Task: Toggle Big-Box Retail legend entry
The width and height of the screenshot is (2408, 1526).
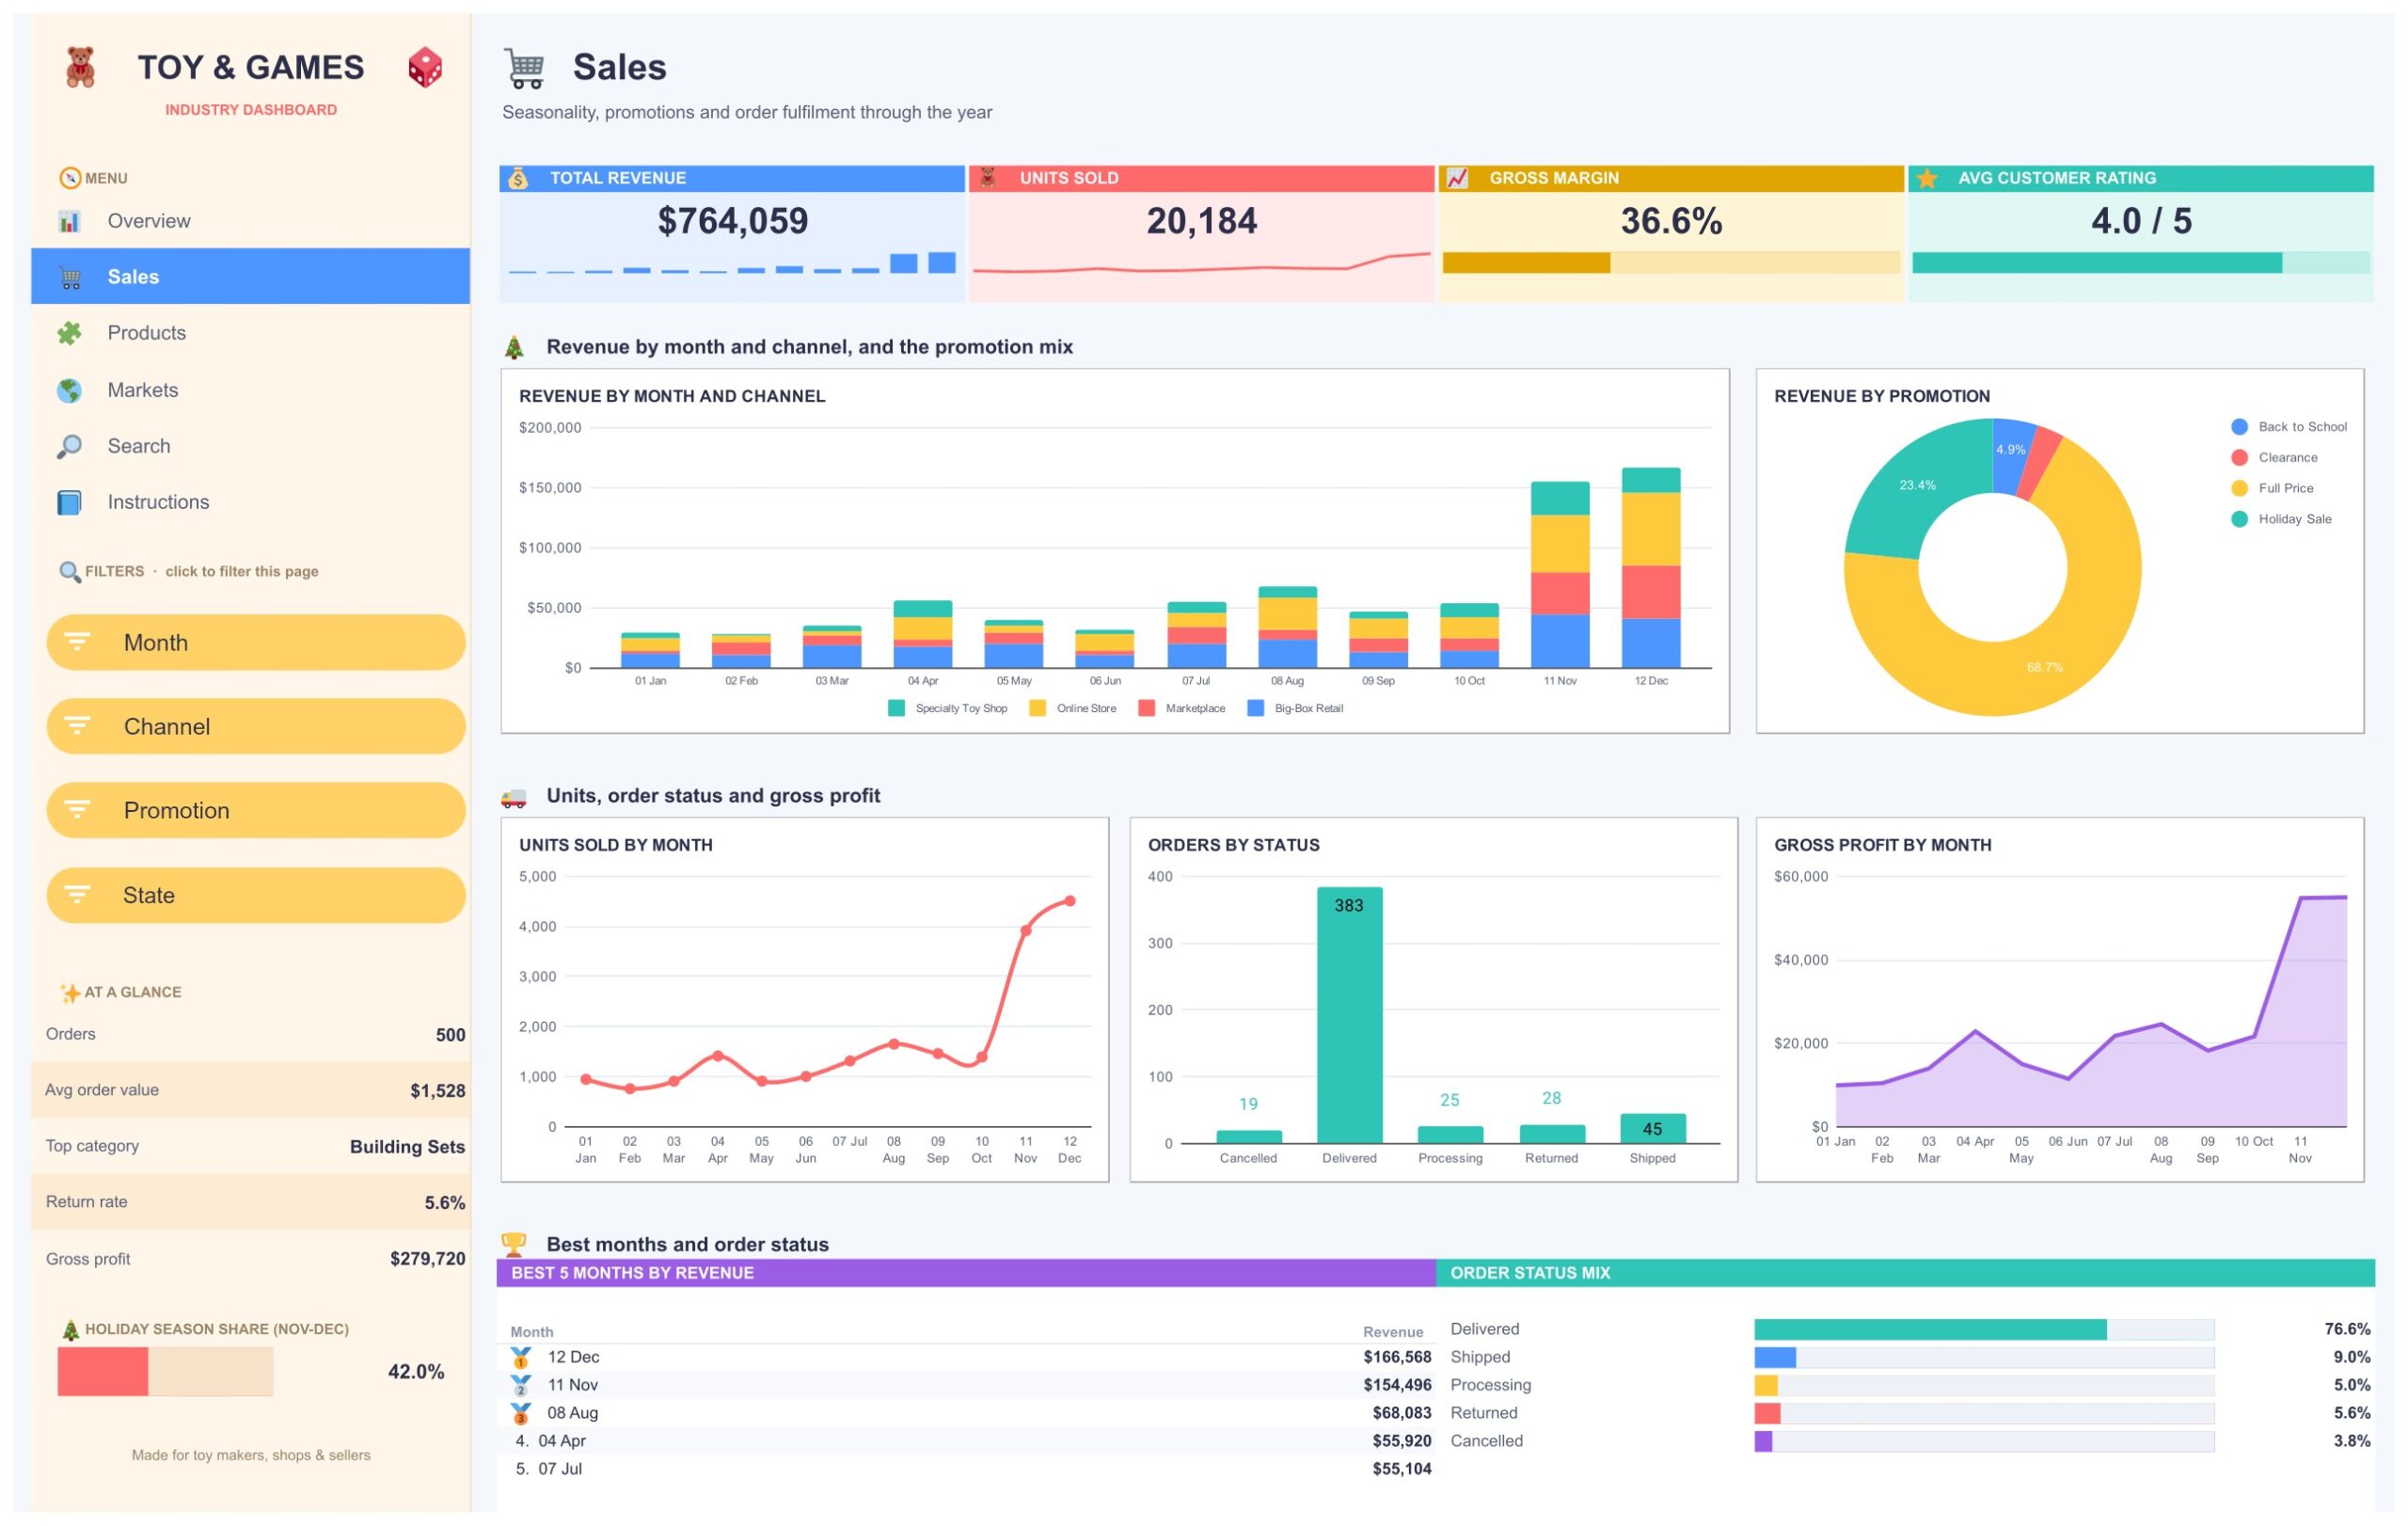Action: click(x=1296, y=708)
